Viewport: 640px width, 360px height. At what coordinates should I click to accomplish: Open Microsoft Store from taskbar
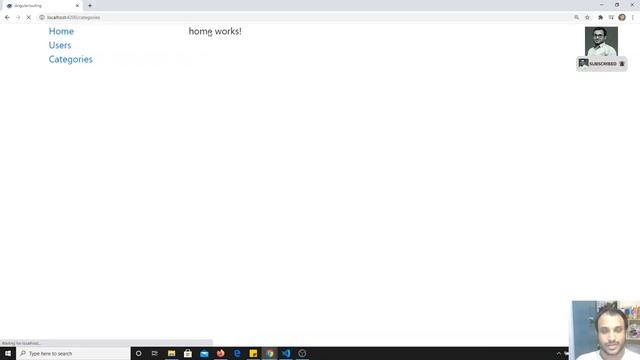[x=188, y=353]
